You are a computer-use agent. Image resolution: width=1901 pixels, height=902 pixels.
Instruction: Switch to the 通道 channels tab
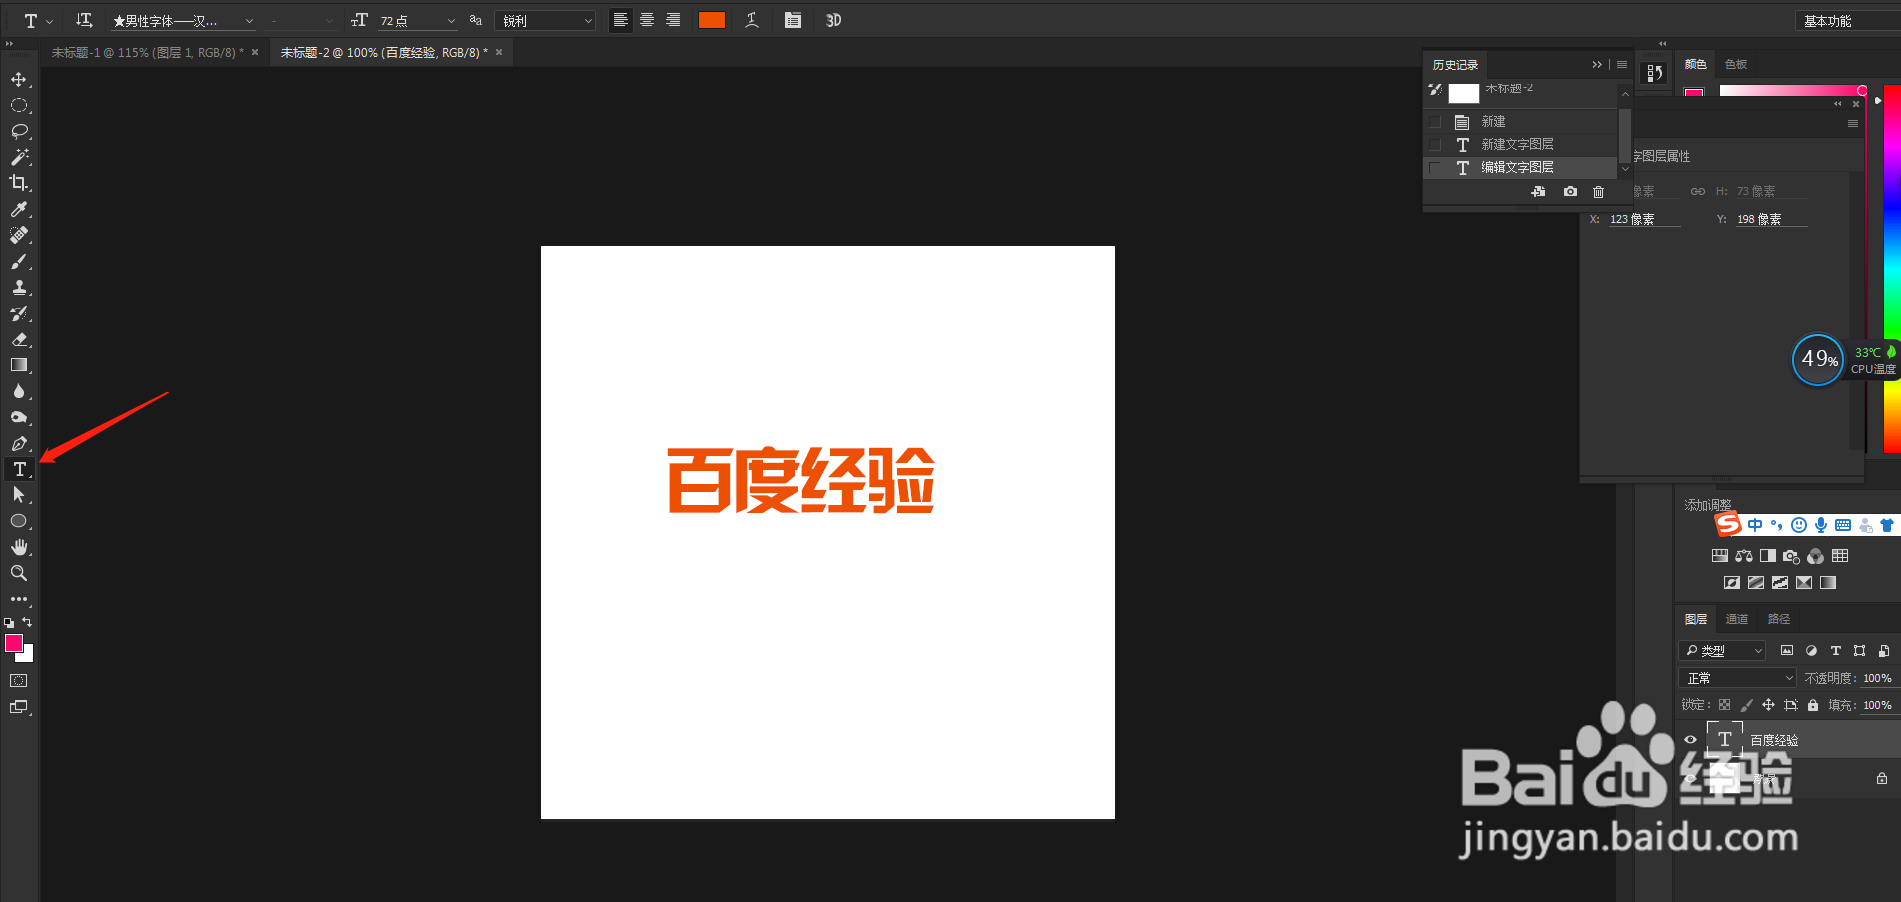[1737, 619]
